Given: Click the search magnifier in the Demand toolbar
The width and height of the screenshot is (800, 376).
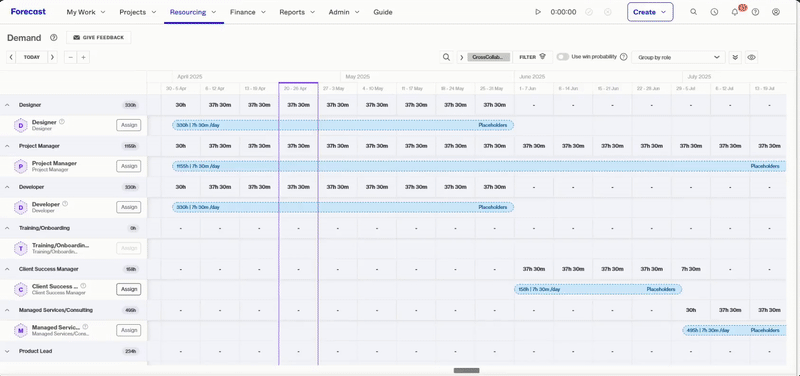Looking at the screenshot, I should point(446,57).
